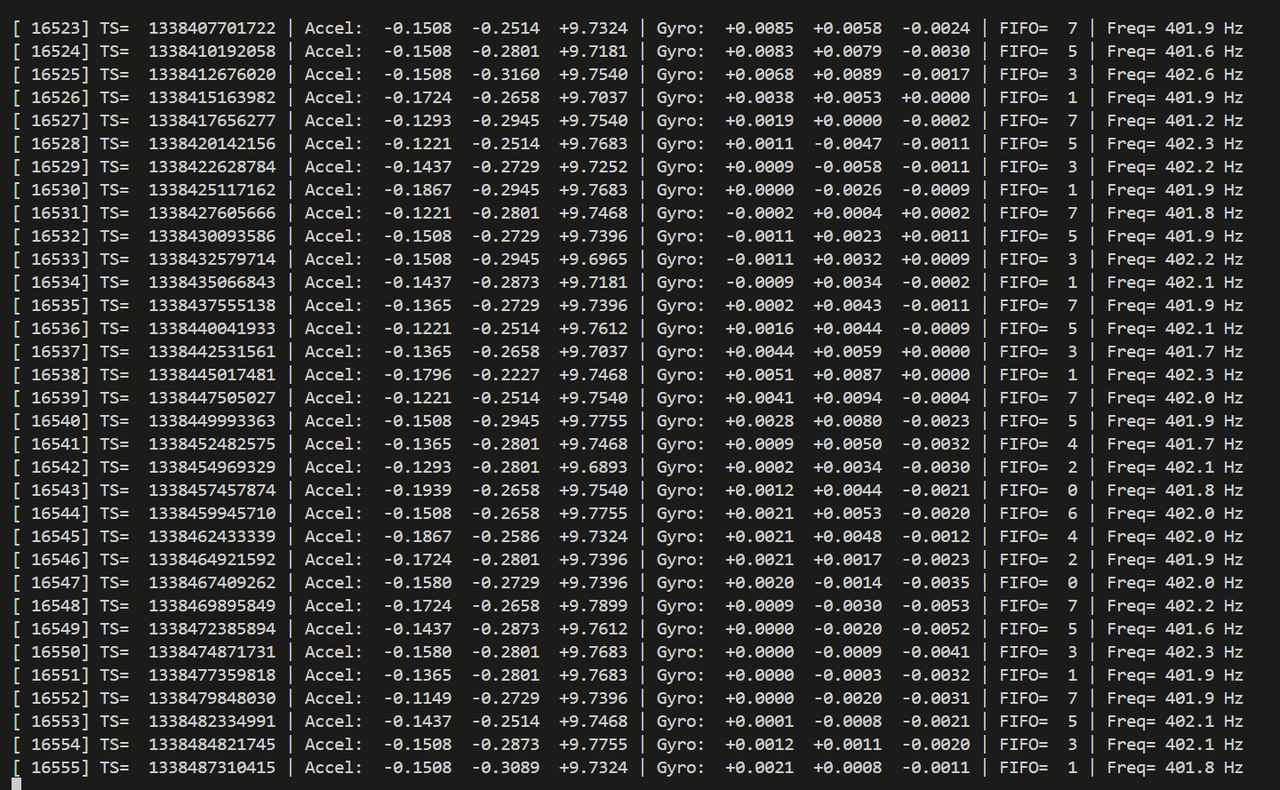The width and height of the screenshot is (1280, 790).
Task: Select timestamp 1338449993363
Action: click(212, 420)
